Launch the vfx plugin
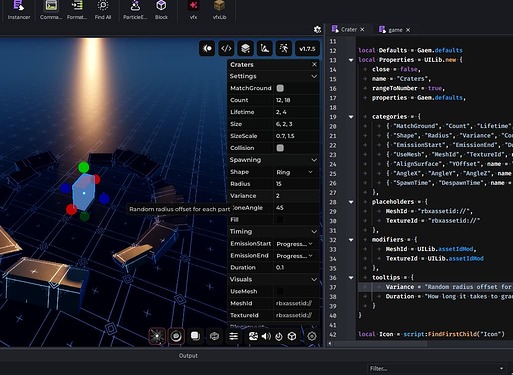513x375 pixels. (193, 10)
